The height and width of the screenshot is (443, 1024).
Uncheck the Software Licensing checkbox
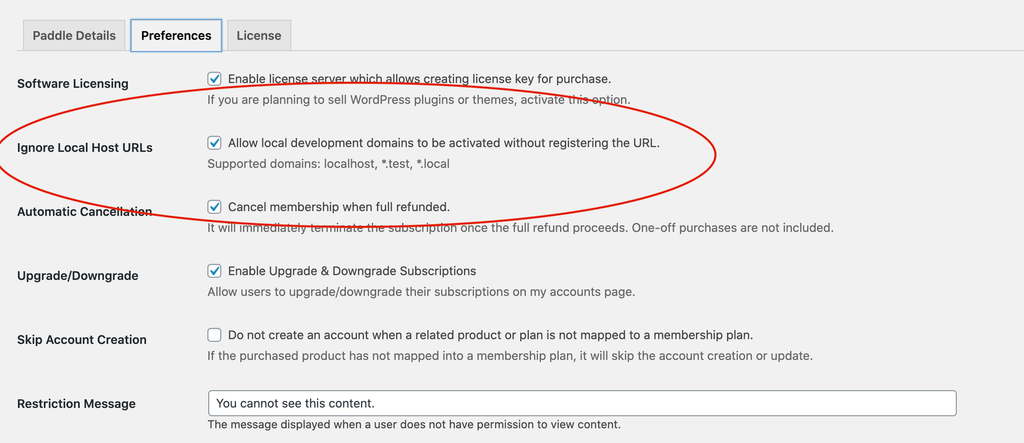[214, 79]
